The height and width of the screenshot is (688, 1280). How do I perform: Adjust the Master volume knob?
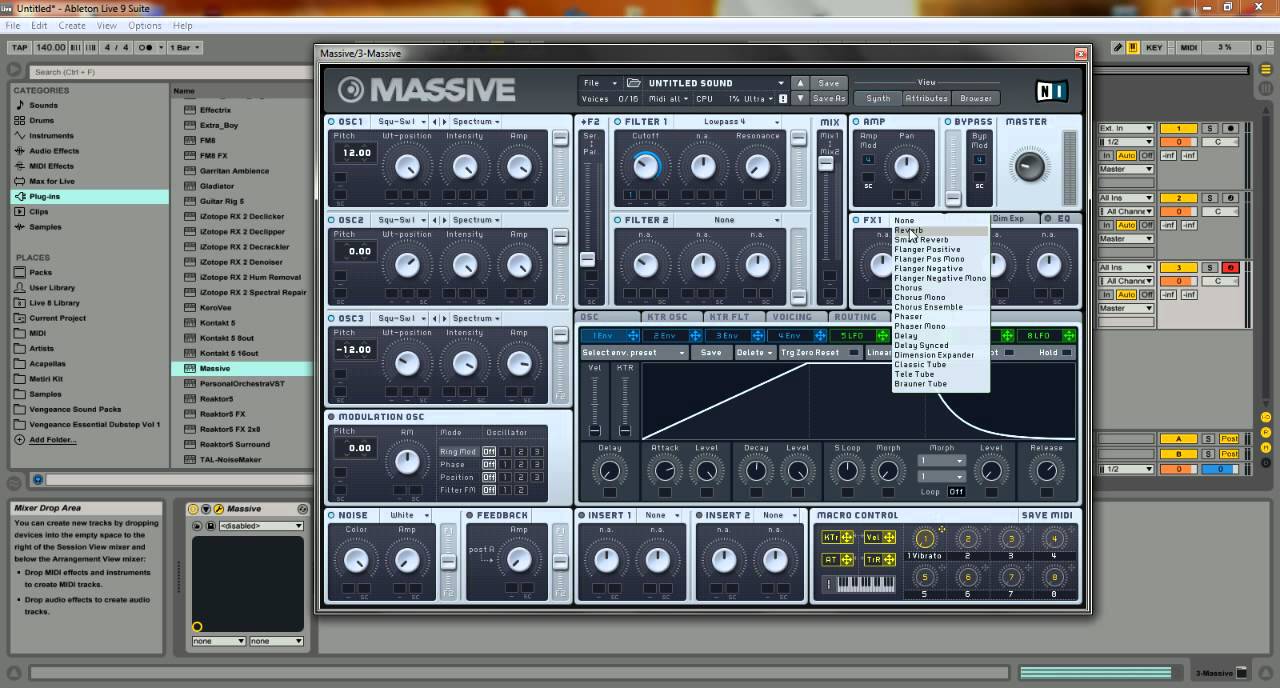1029,165
